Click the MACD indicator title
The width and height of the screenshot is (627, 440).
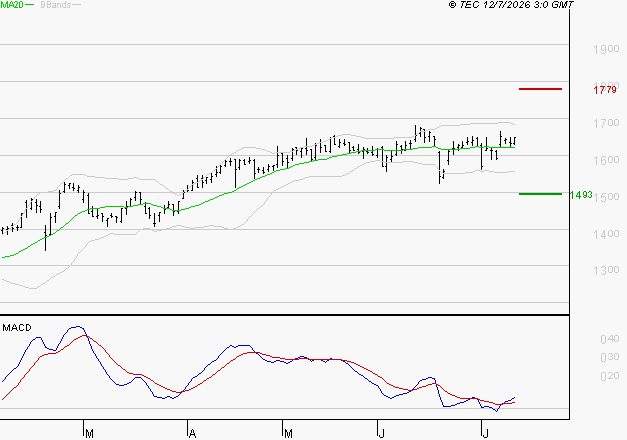pos(17,328)
